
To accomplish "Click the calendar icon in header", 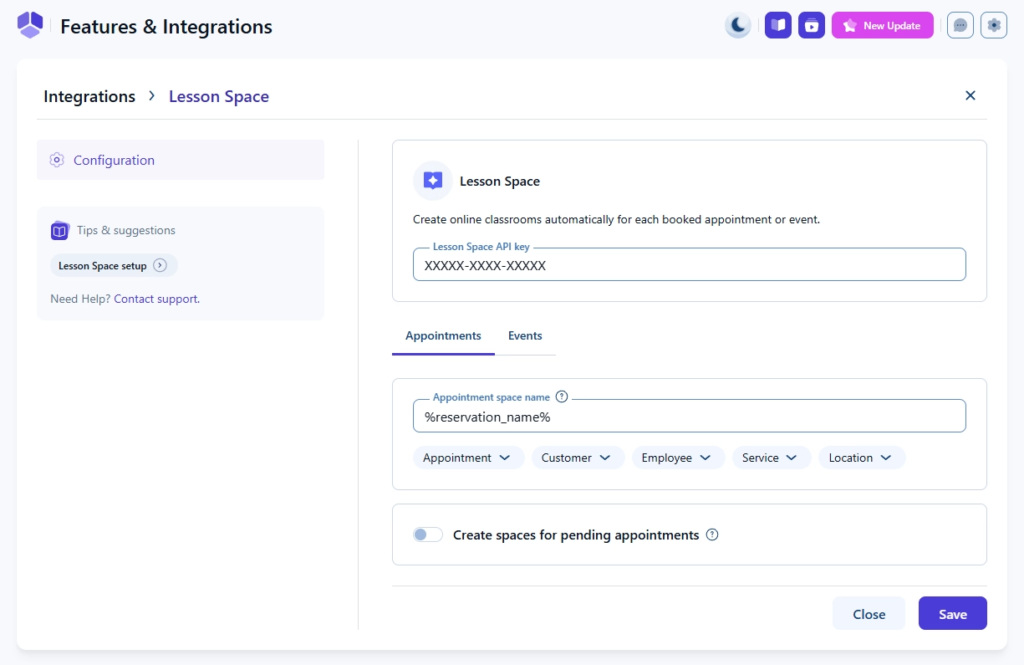I will pos(811,25).
